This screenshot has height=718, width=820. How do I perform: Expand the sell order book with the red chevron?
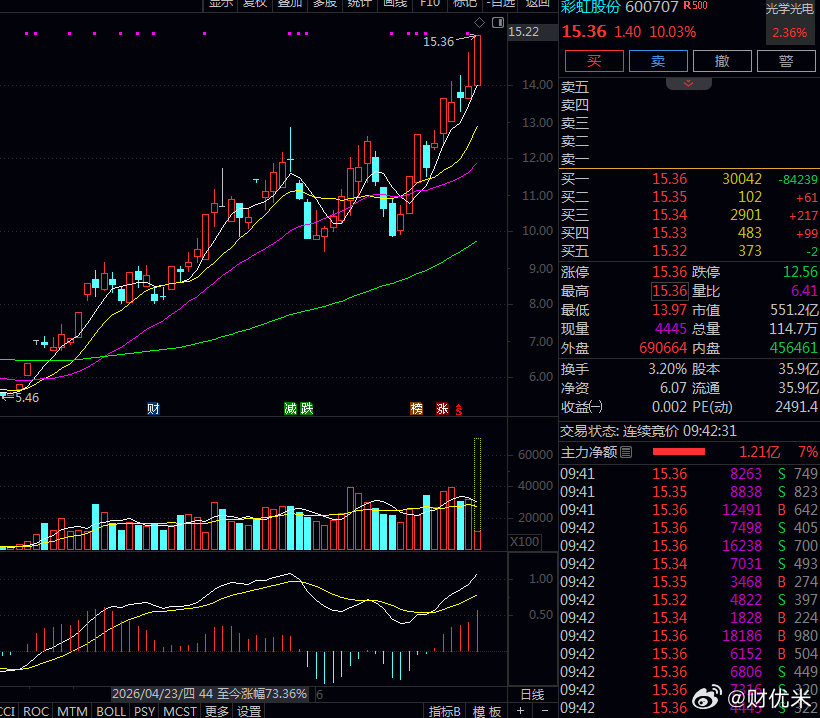click(x=688, y=84)
